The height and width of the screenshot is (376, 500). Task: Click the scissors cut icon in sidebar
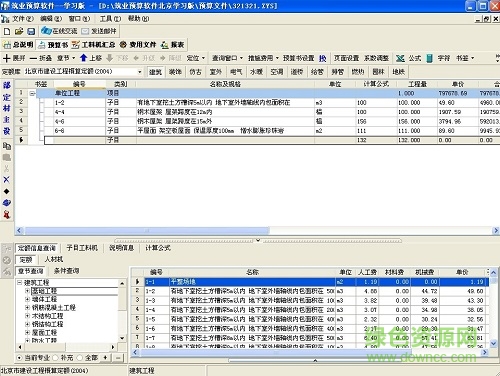click(x=7, y=169)
